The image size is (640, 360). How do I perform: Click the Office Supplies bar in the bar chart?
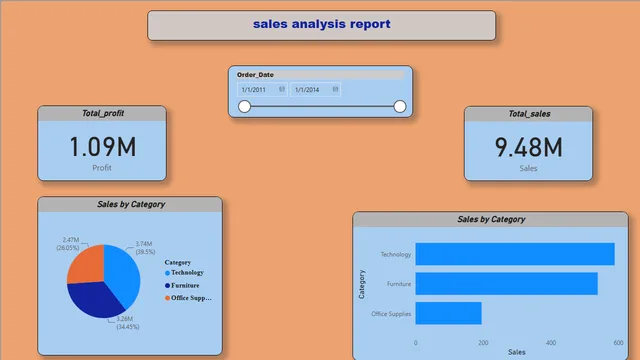click(x=449, y=313)
